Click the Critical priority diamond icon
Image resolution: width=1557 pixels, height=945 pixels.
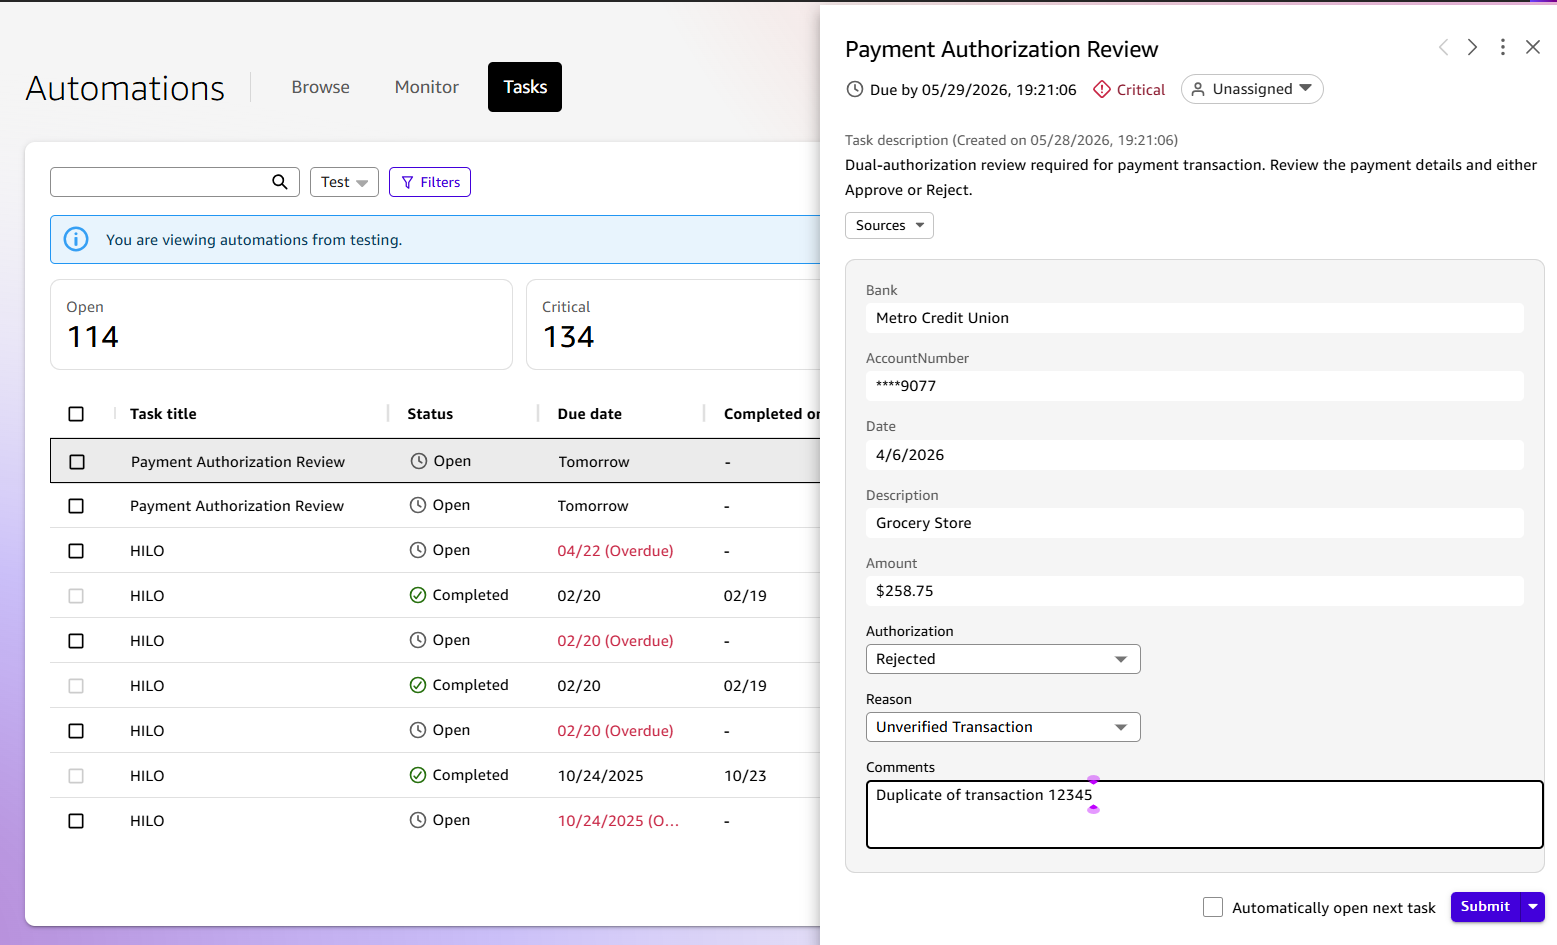(x=1102, y=89)
